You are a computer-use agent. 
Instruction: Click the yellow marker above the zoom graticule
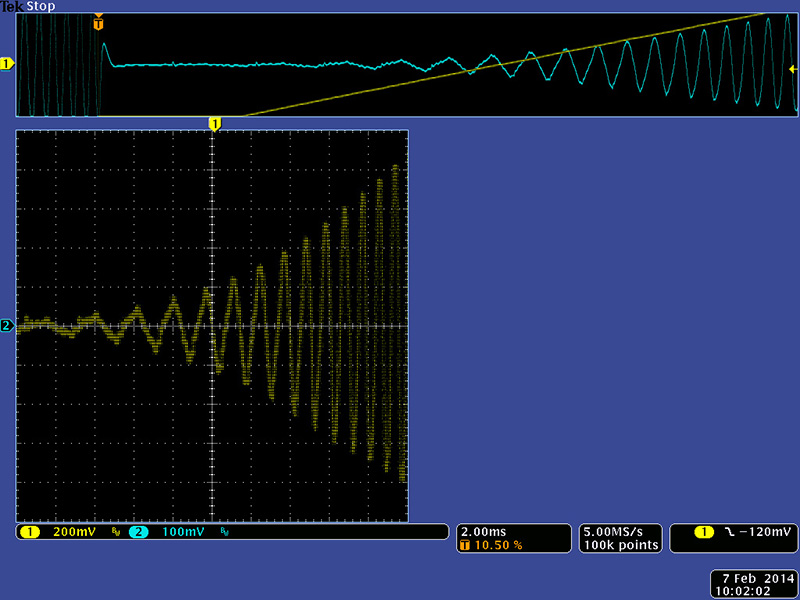[213, 123]
